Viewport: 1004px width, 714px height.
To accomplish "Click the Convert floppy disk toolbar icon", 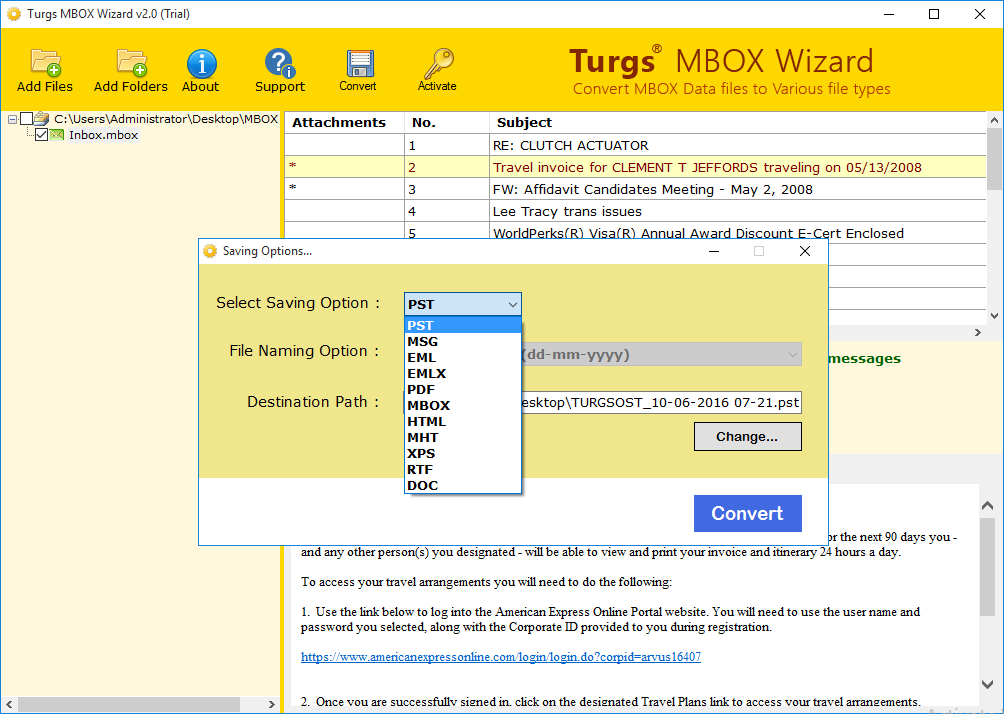I will tap(360, 63).
